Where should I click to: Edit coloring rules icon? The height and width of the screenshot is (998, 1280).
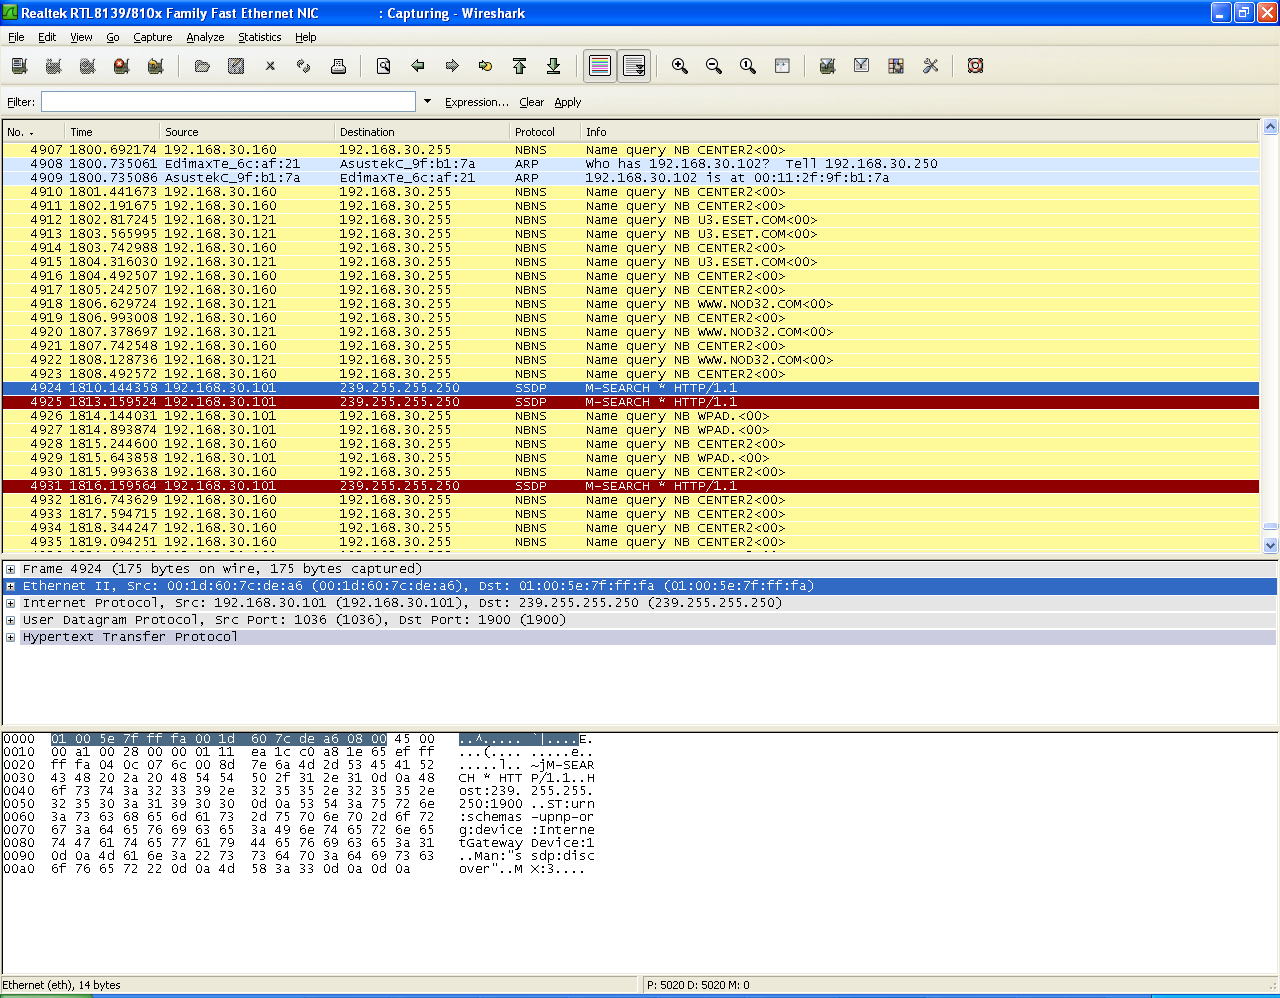(896, 66)
